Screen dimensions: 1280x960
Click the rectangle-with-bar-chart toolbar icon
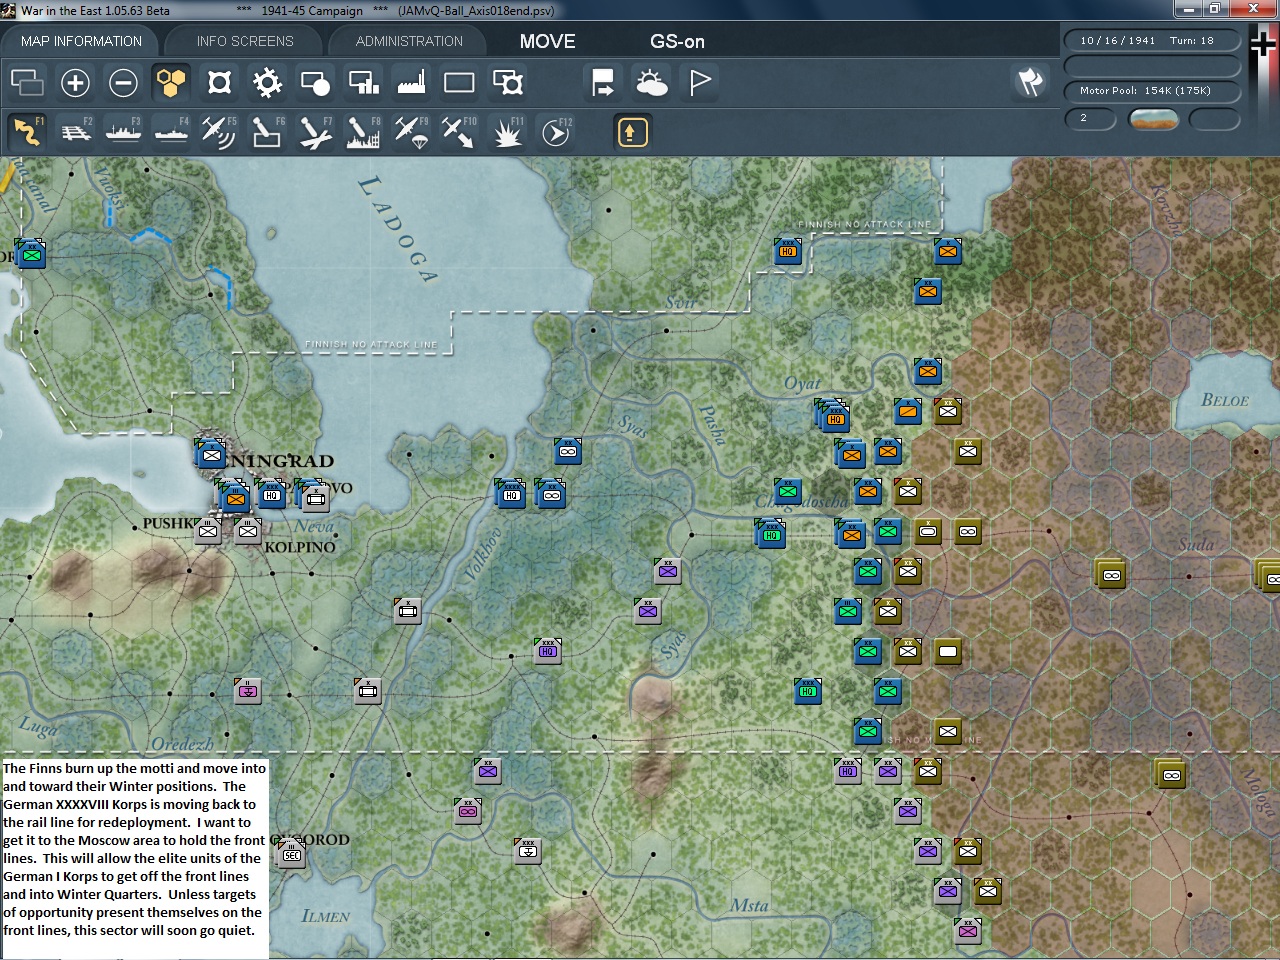click(363, 82)
